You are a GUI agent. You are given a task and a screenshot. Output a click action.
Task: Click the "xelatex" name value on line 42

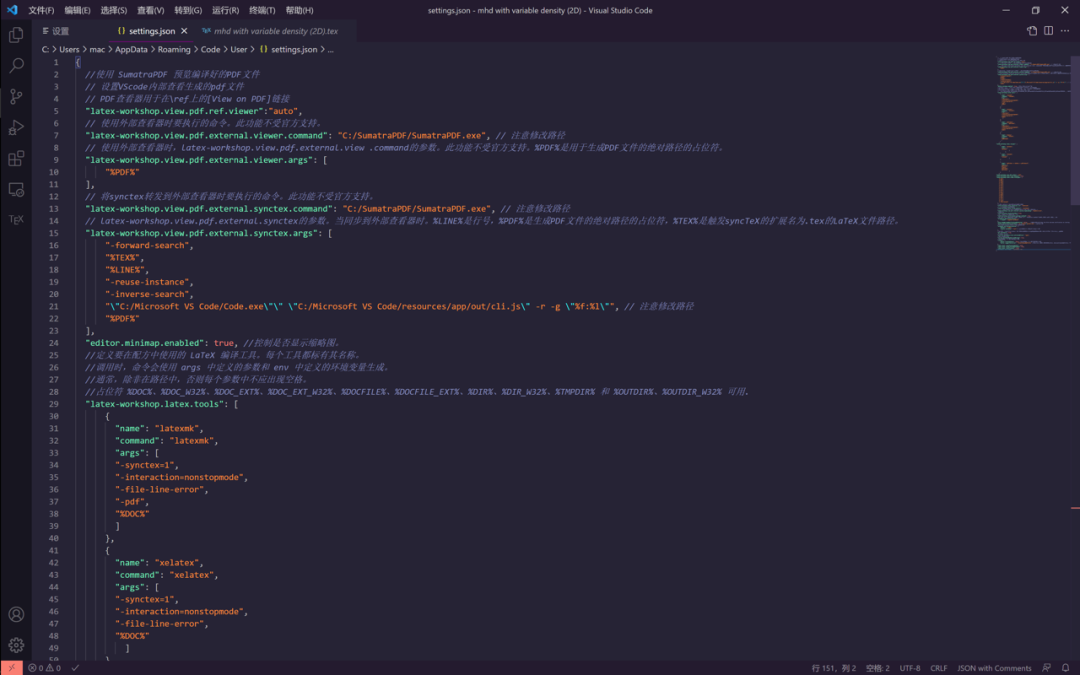tap(176, 563)
